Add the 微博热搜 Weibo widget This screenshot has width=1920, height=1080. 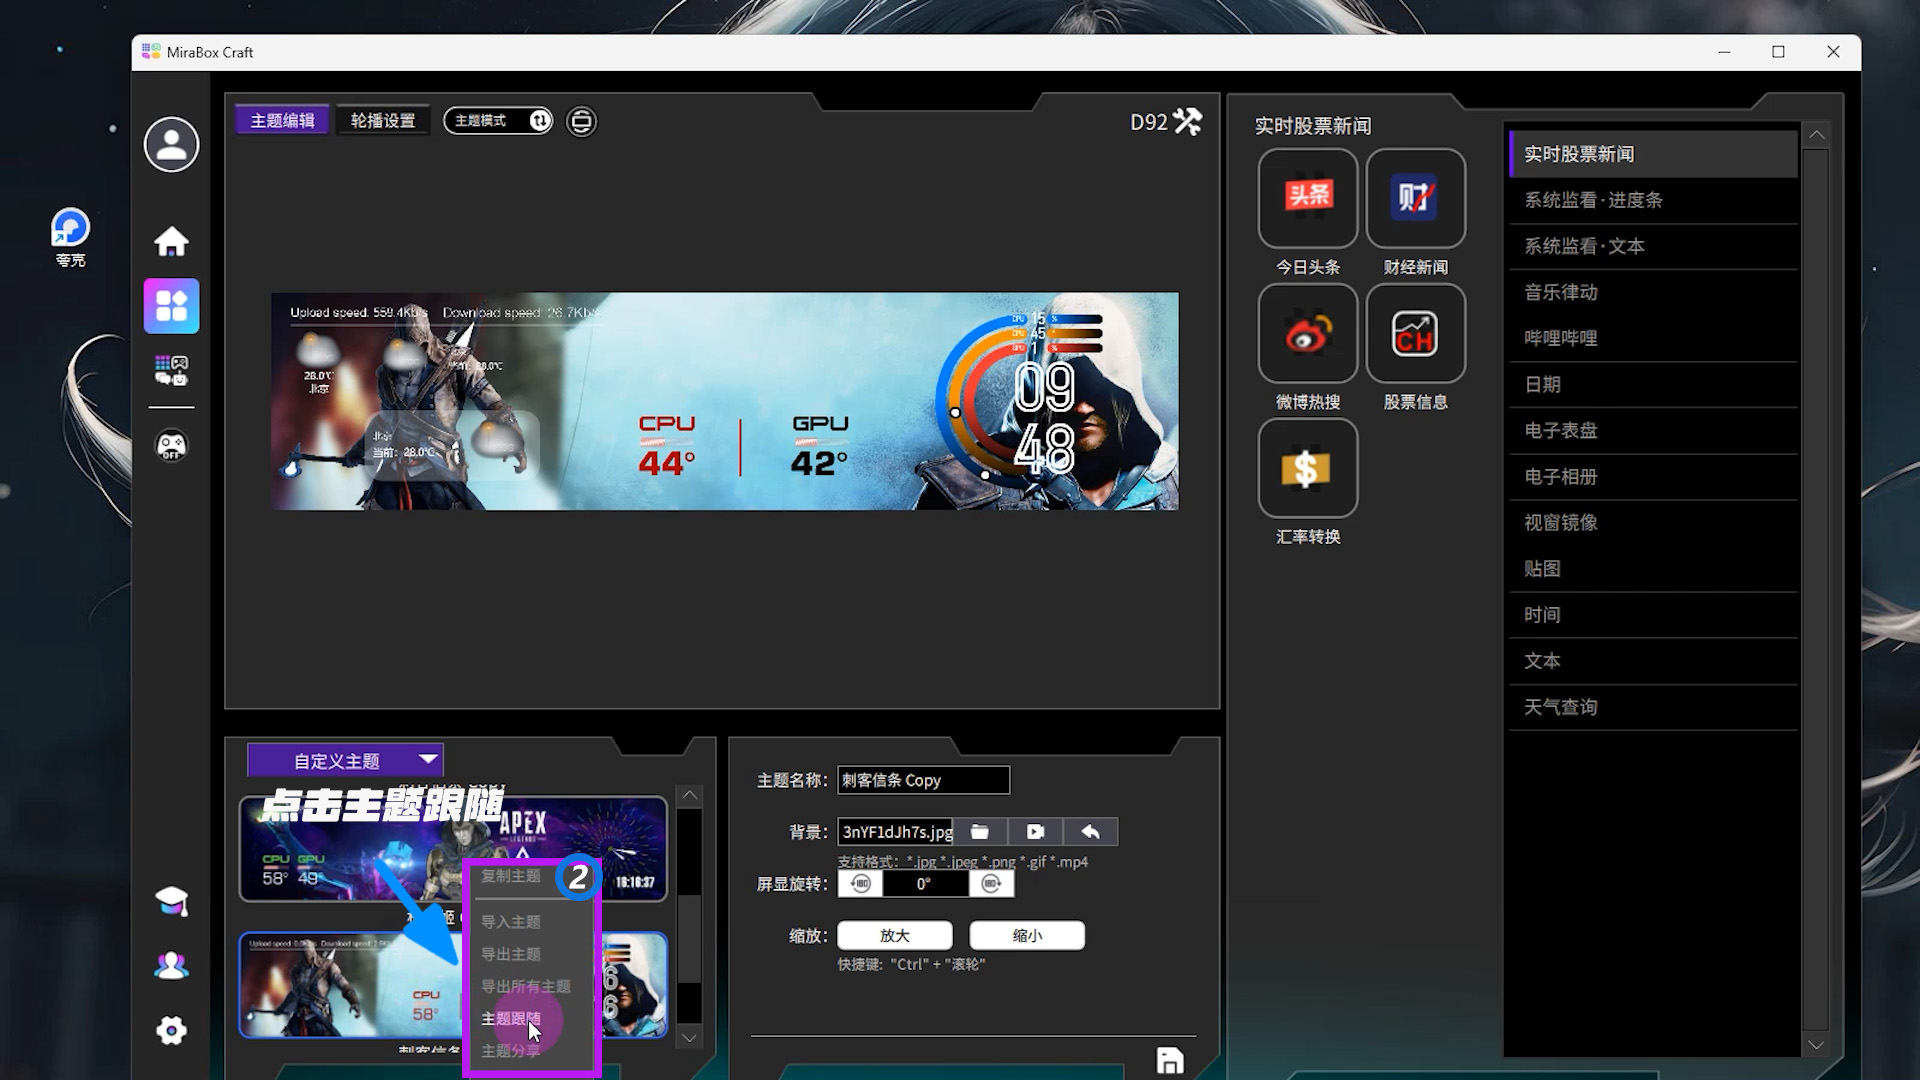point(1308,333)
